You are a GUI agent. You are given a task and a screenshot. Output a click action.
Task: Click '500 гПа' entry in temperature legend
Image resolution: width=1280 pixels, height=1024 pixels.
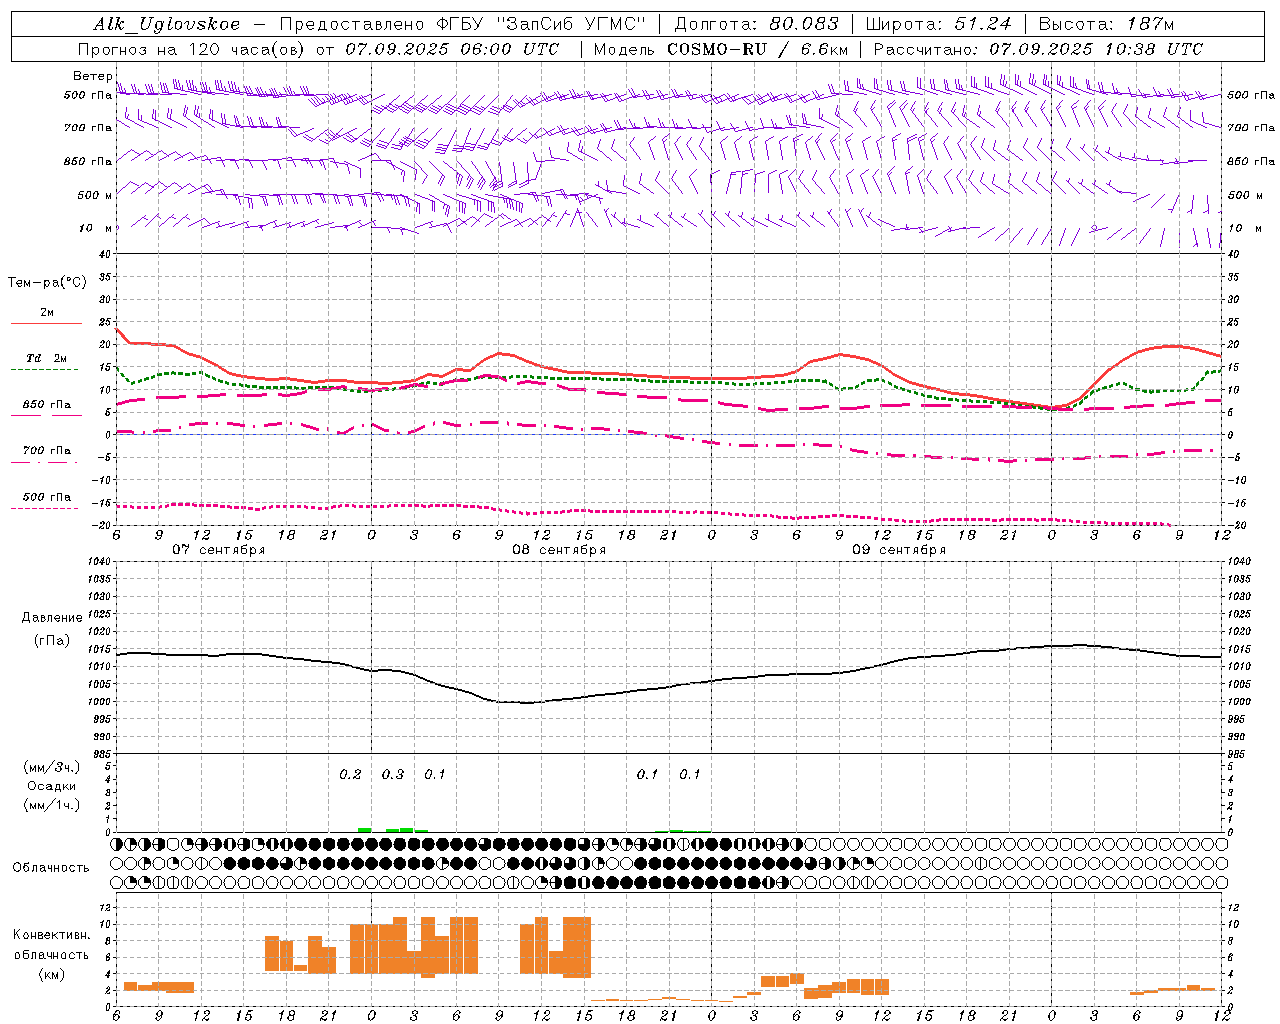tap(47, 497)
